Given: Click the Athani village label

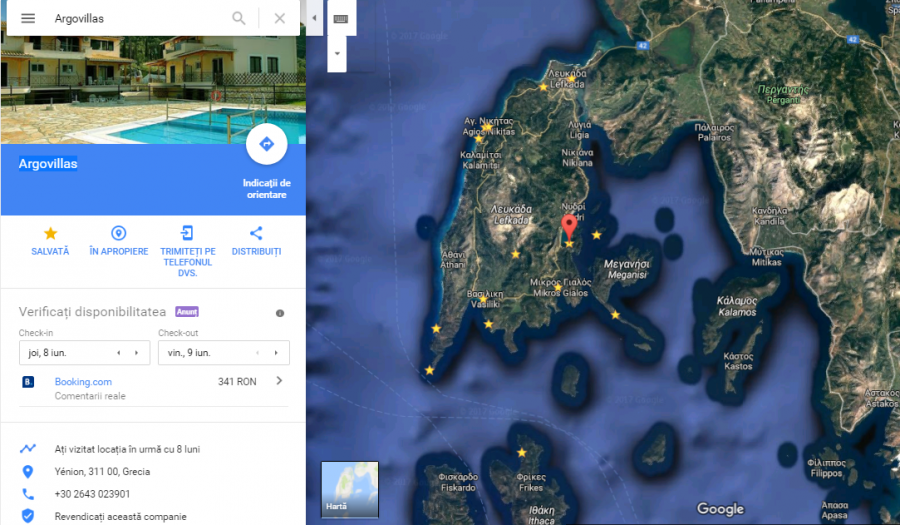Looking at the screenshot, I should point(452,260).
